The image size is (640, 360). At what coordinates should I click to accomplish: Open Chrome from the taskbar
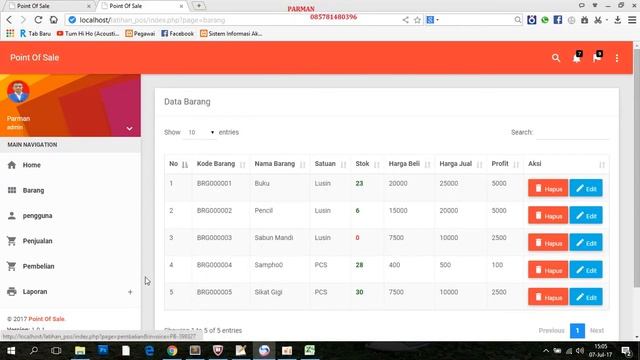coord(172,351)
